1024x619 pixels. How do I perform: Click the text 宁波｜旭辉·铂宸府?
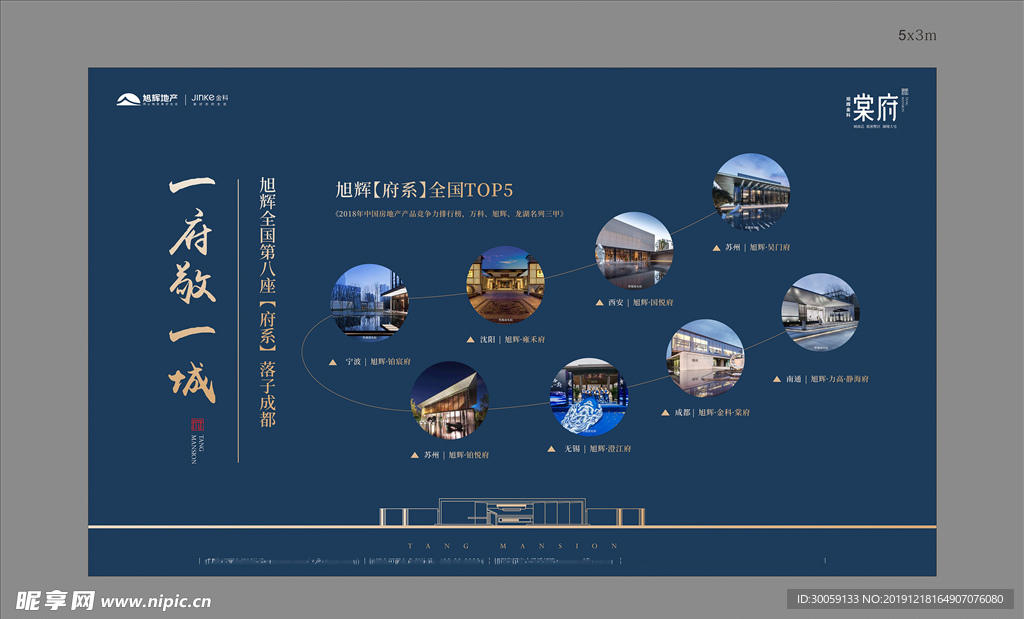(x=378, y=362)
